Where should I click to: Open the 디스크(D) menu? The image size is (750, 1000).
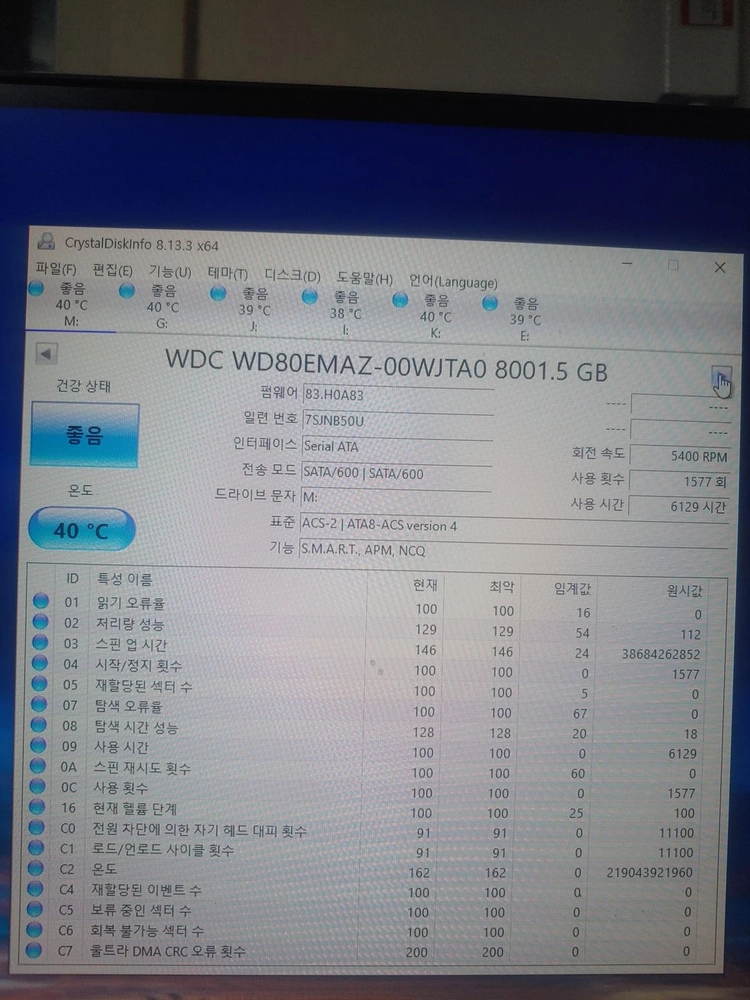coord(292,276)
